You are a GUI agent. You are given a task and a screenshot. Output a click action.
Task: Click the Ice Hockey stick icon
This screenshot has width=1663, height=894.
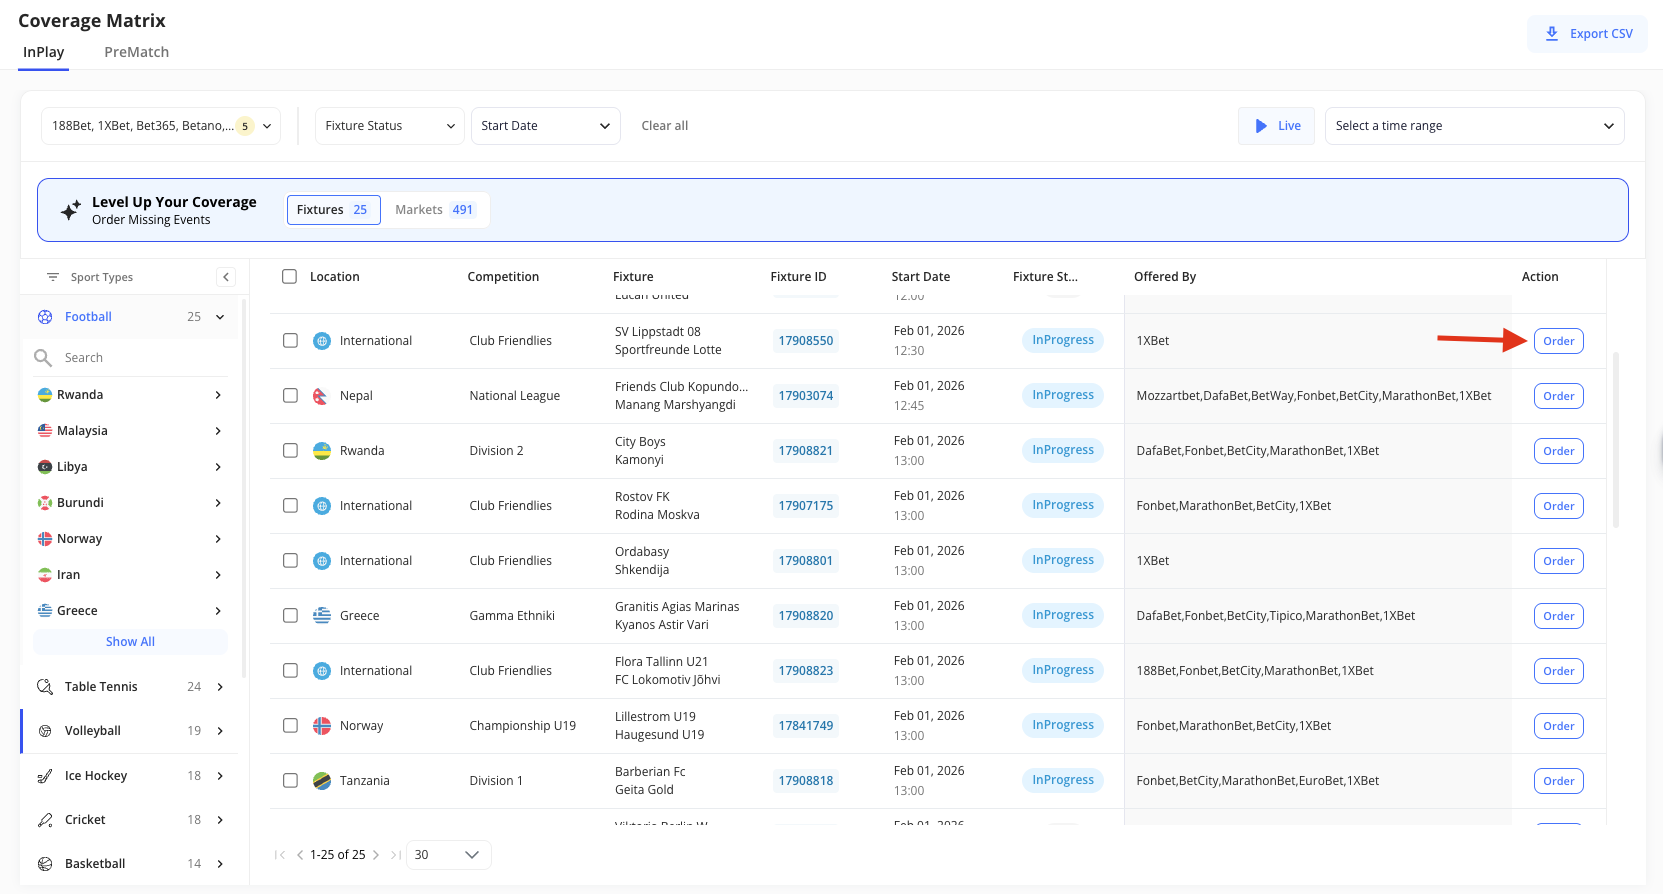click(45, 776)
